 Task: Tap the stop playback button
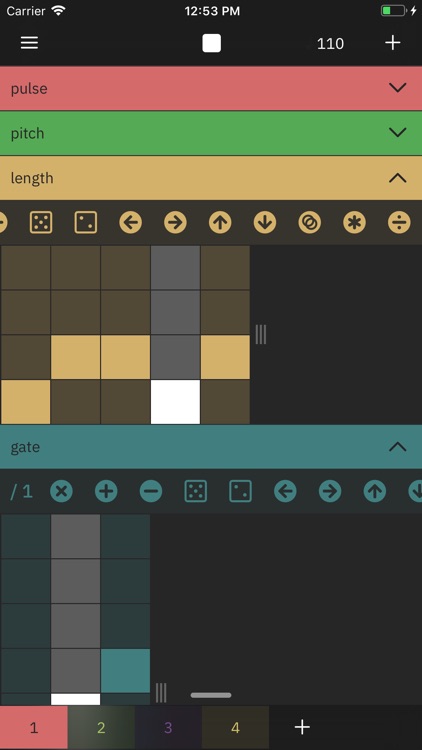[x=211, y=44]
